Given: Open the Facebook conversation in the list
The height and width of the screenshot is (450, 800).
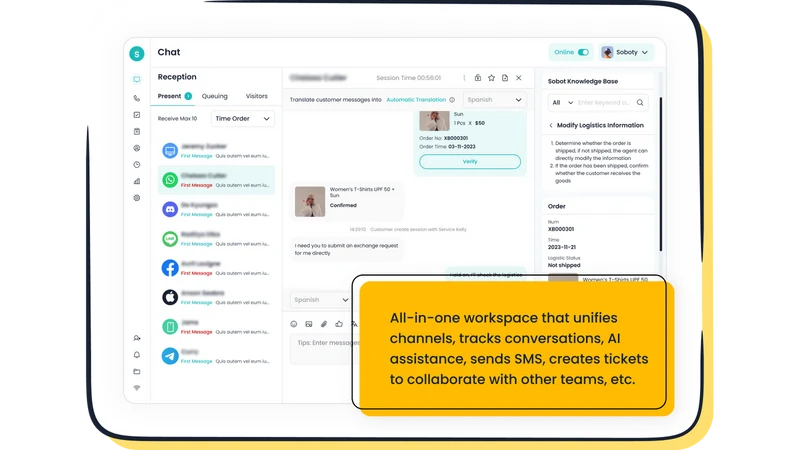Looking at the screenshot, I should coord(216,268).
